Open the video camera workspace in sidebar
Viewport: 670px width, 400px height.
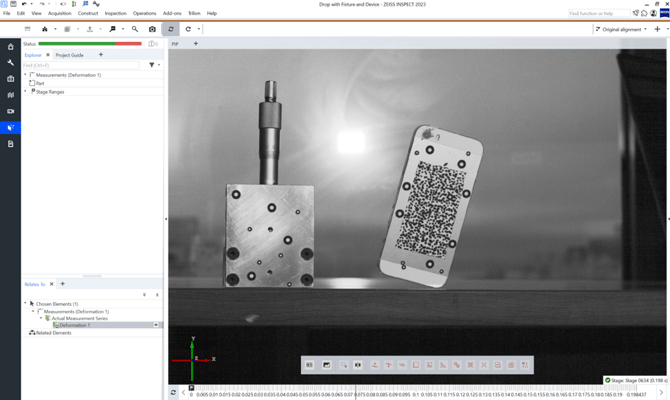pos(10,111)
